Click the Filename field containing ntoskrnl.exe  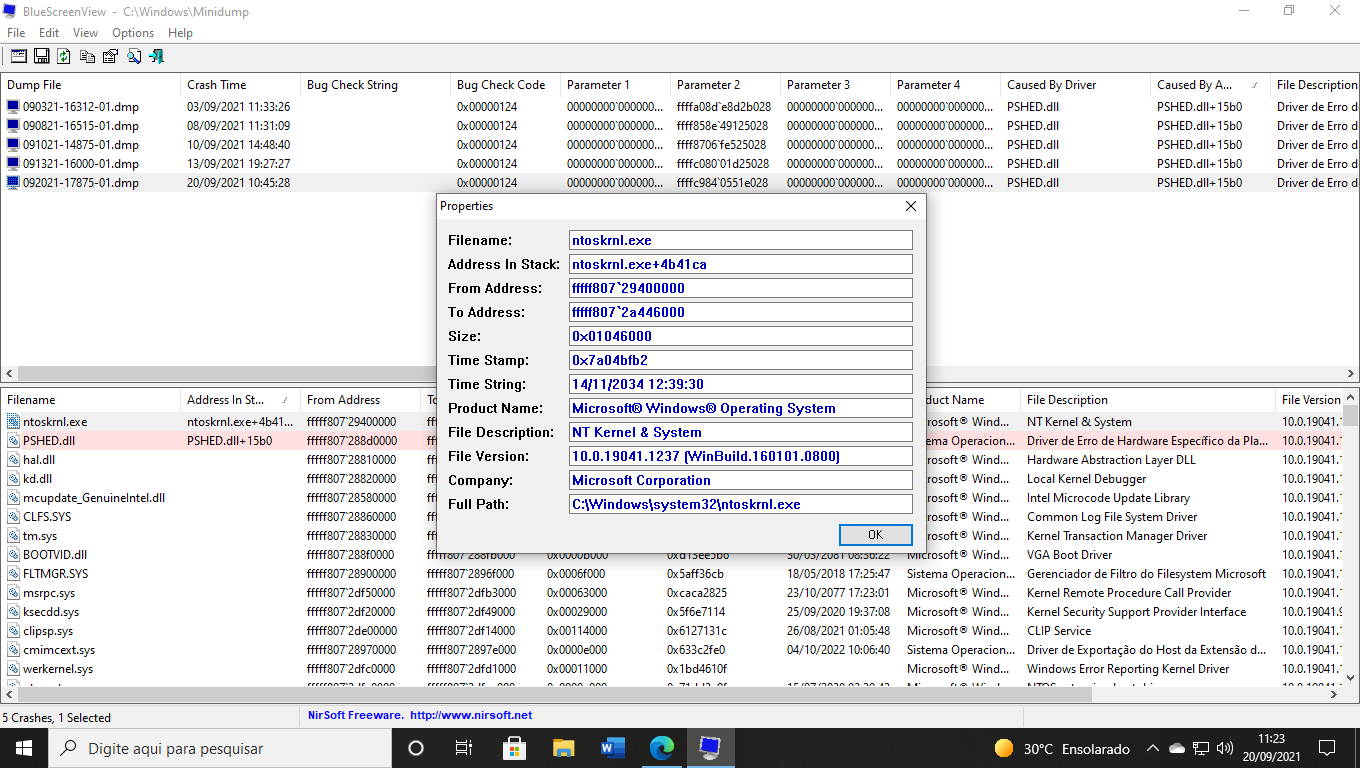pos(740,240)
